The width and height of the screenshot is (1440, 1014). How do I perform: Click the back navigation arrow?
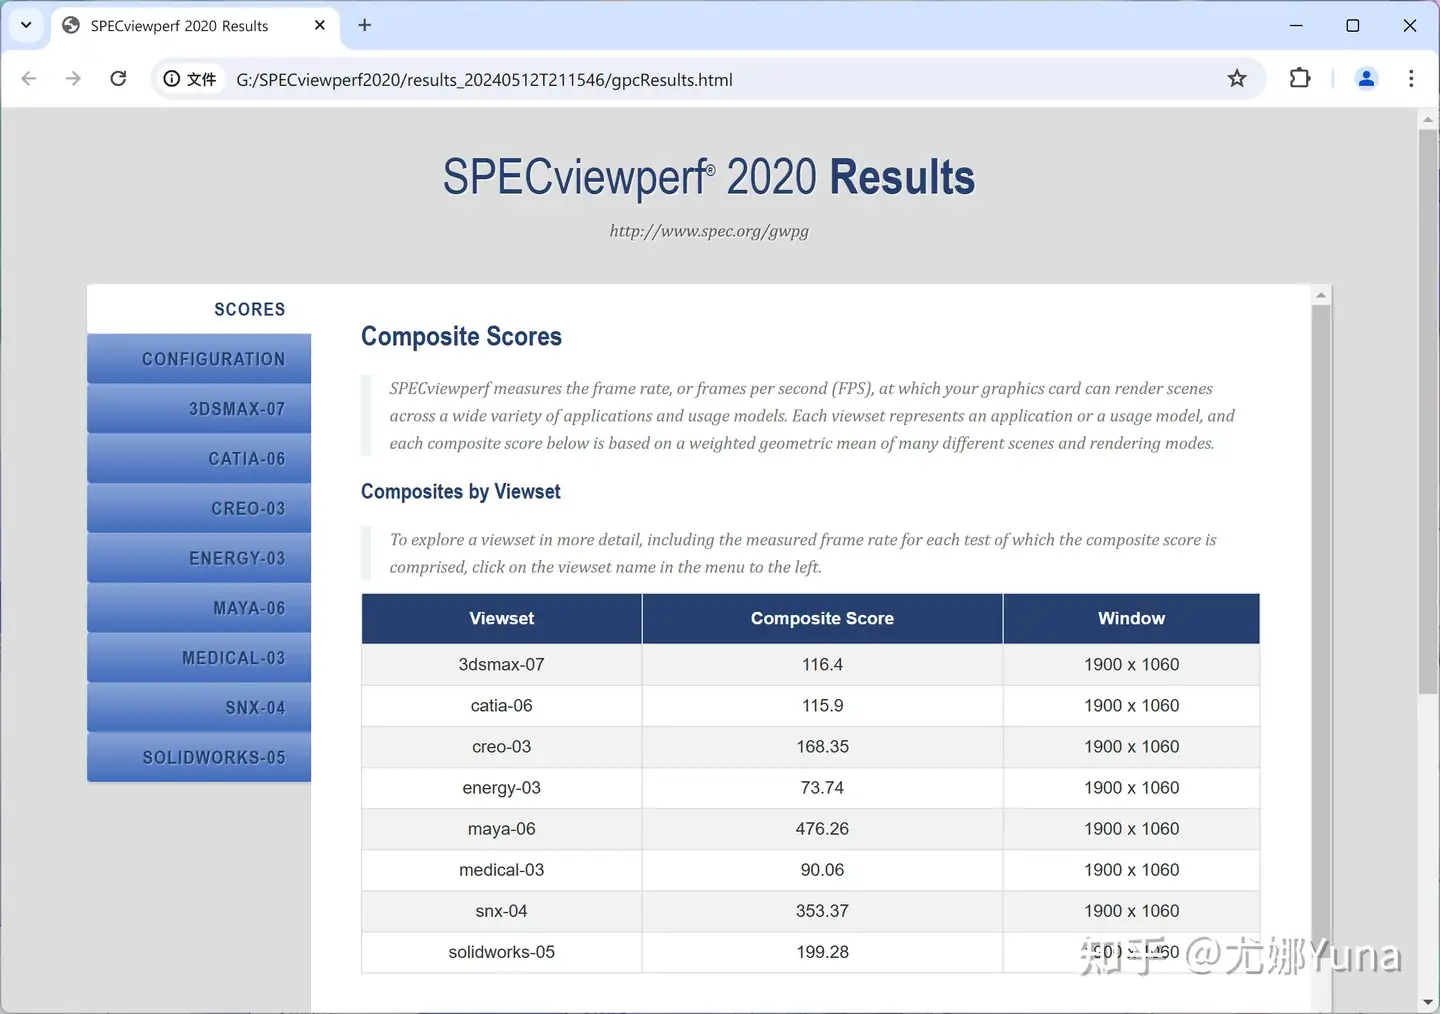pyautogui.click(x=29, y=79)
